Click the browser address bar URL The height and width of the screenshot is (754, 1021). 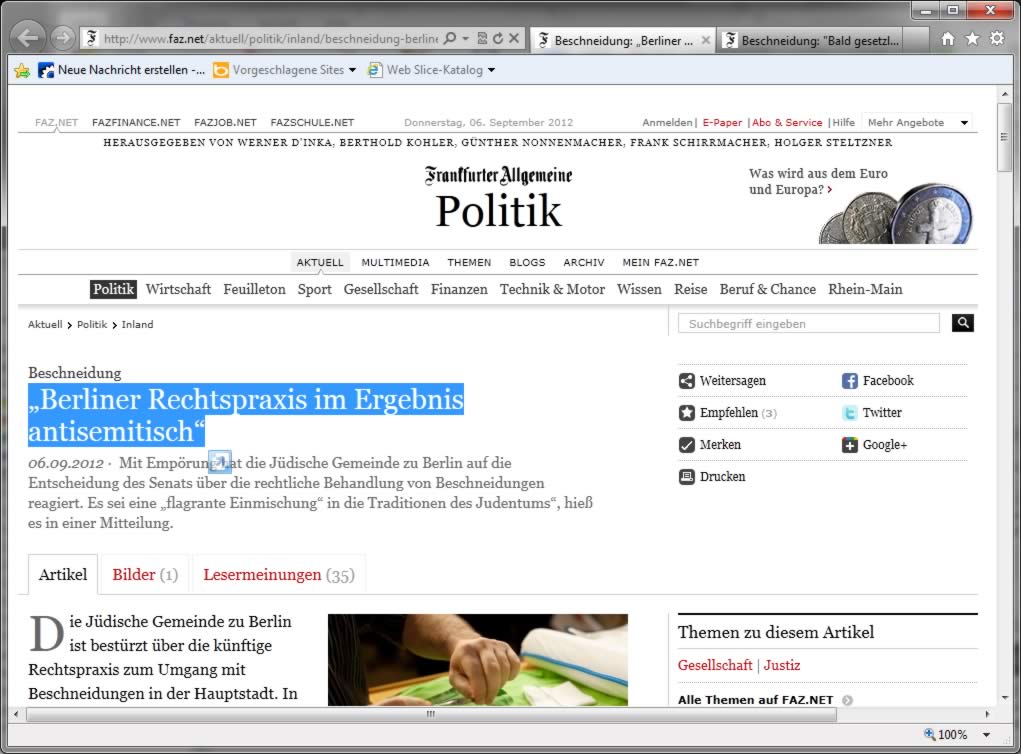click(x=271, y=38)
